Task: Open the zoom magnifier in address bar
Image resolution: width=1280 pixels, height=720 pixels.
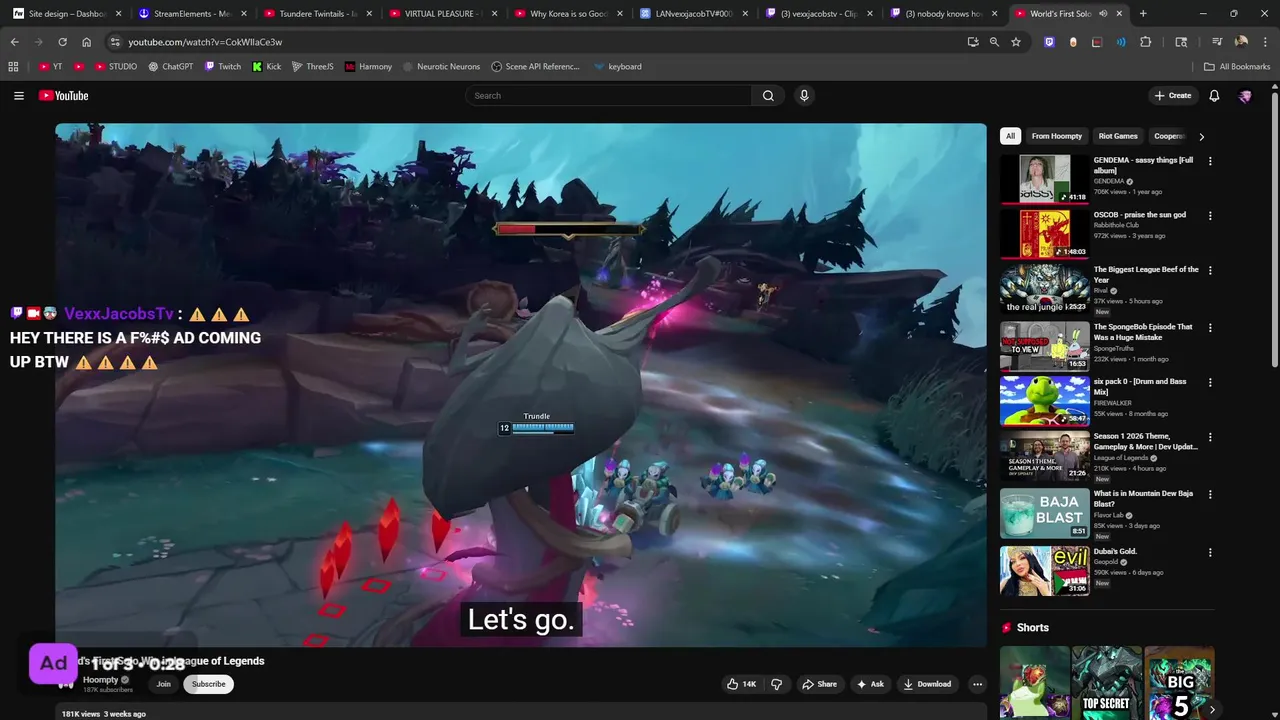Action: tap(994, 42)
